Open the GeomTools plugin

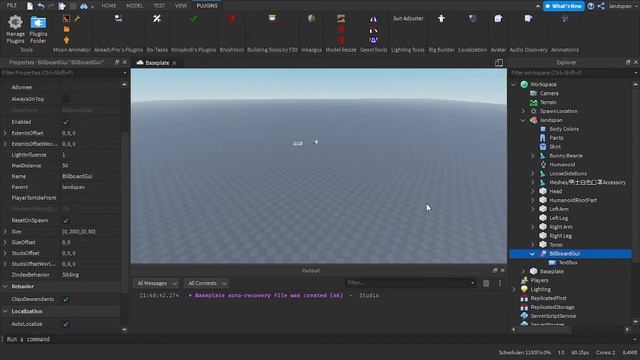coord(373,19)
